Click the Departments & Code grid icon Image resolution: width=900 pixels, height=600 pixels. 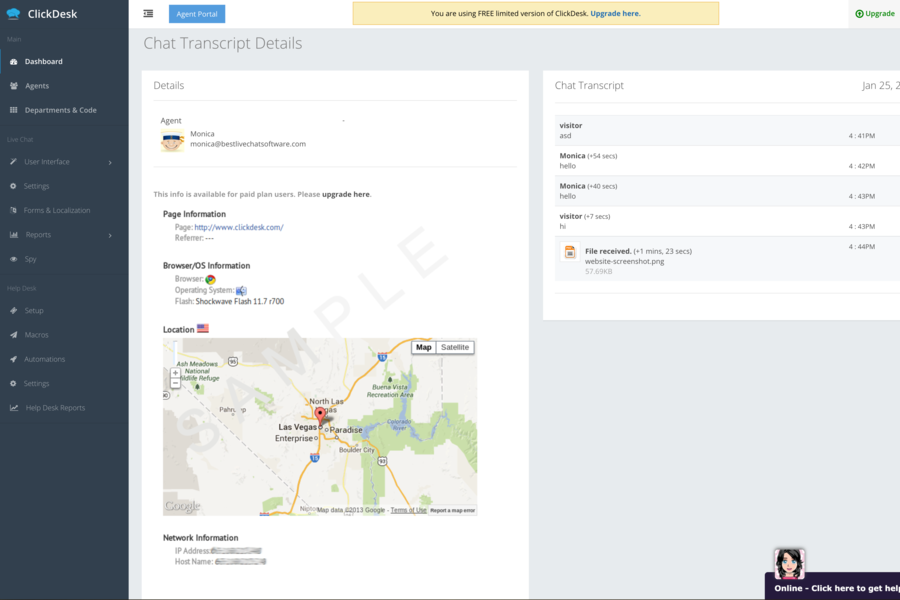(x=13, y=109)
